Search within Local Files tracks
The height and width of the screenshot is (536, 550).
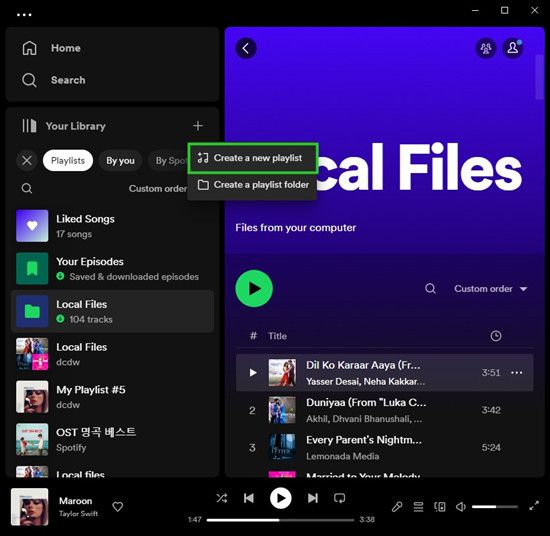(430, 289)
